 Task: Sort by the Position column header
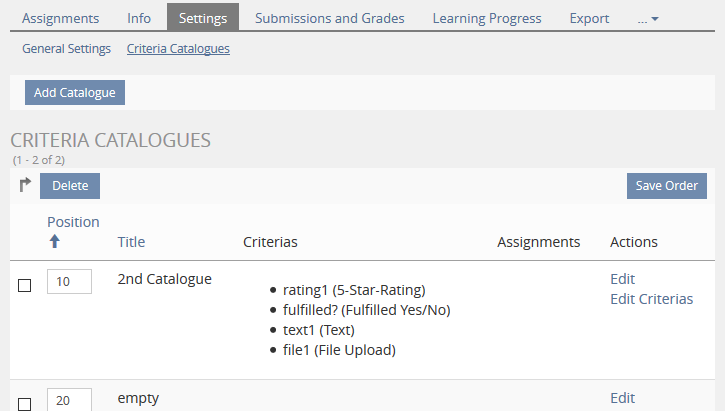click(73, 222)
